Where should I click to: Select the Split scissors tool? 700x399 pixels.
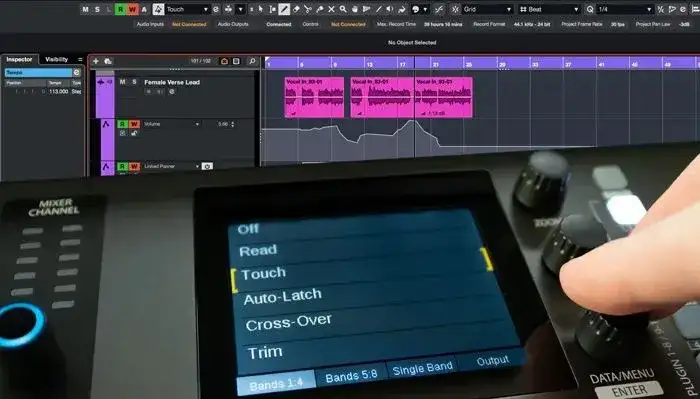tap(308, 9)
